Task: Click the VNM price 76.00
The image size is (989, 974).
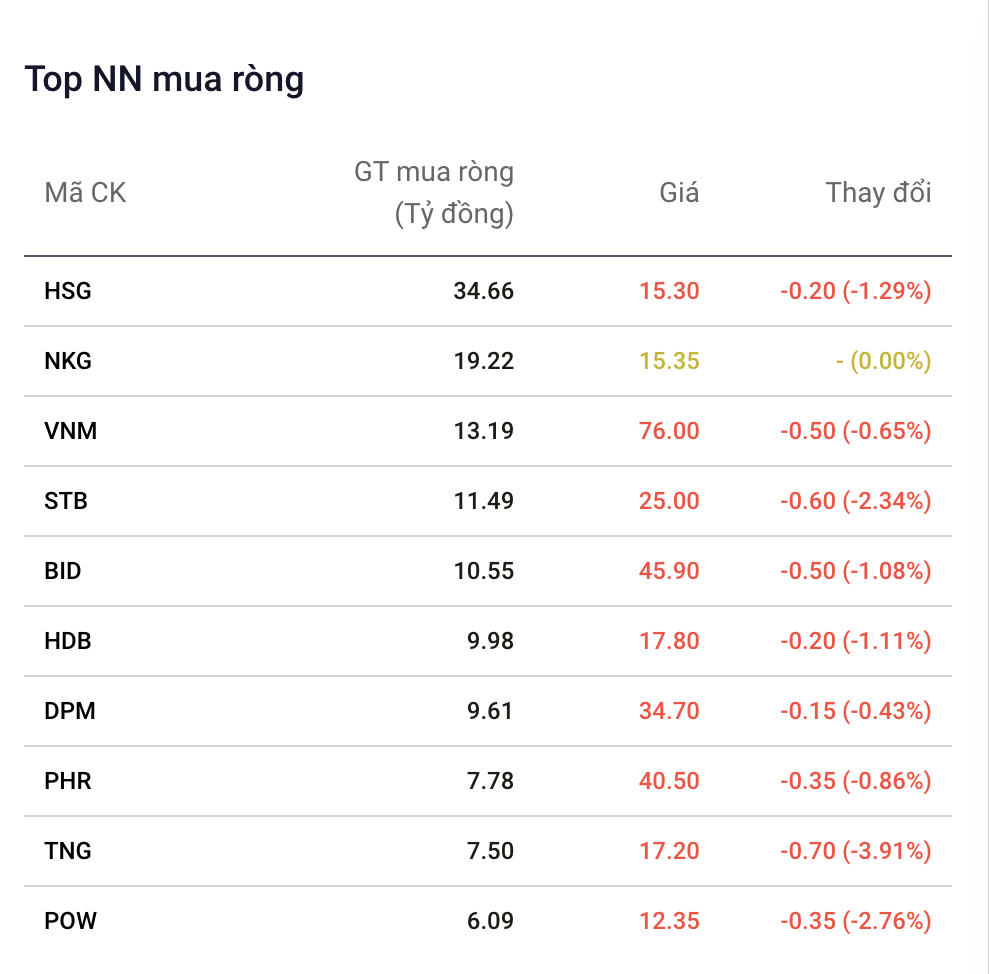Action: [x=669, y=431]
